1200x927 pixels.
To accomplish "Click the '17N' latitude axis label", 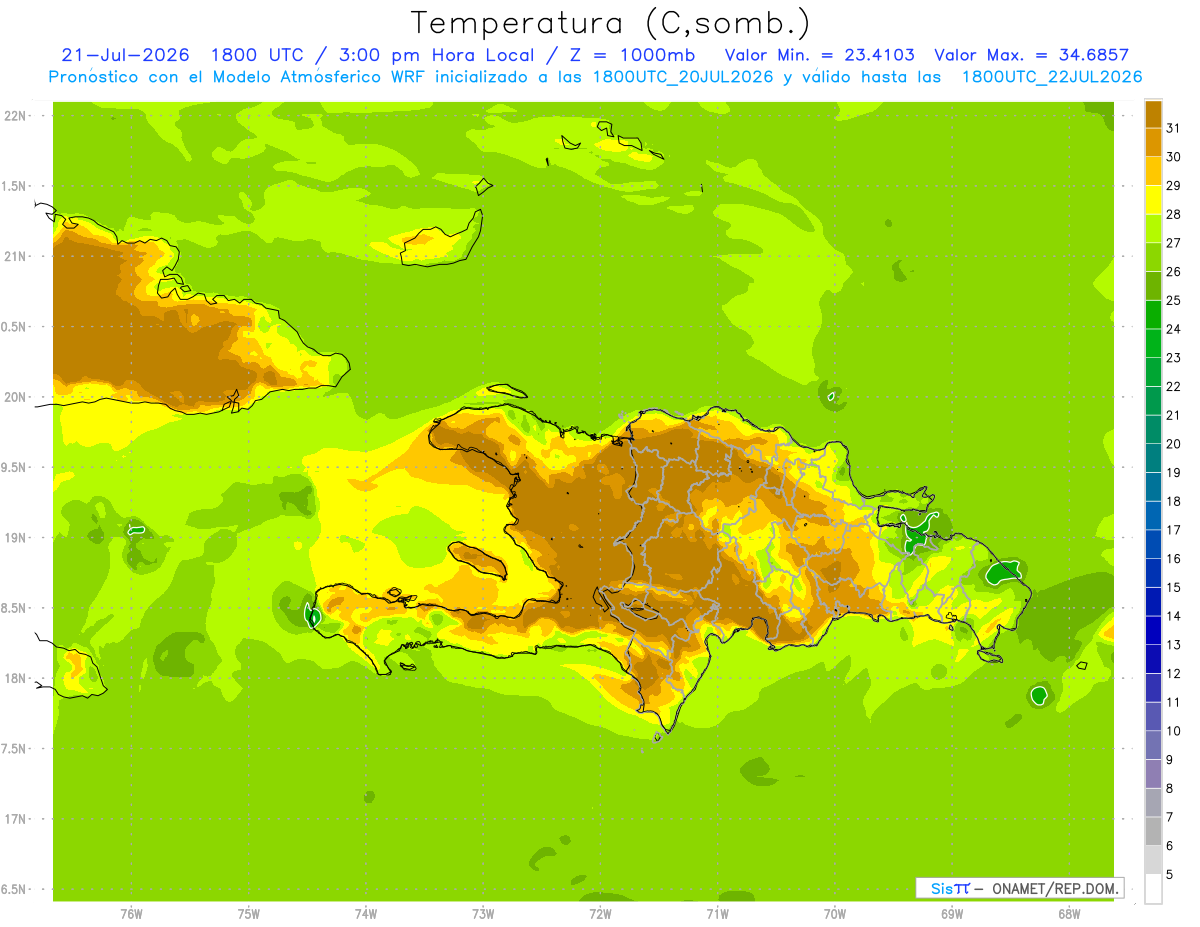I will tap(14, 819).
